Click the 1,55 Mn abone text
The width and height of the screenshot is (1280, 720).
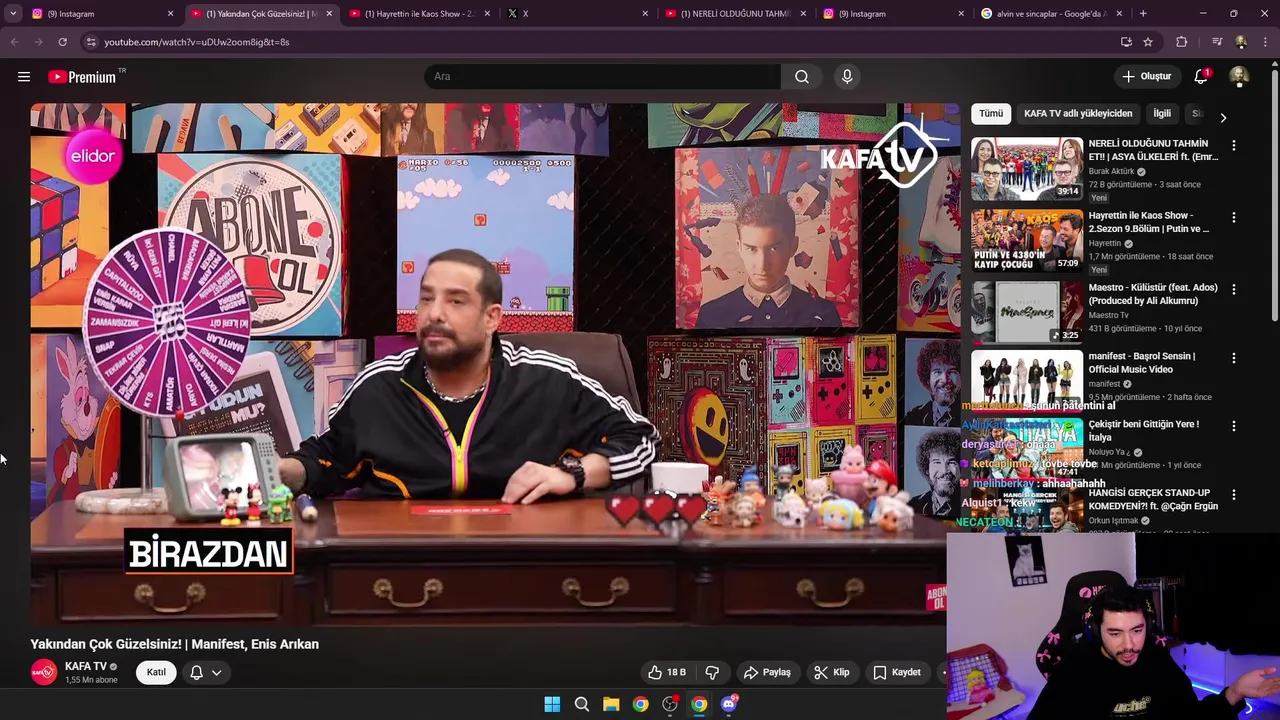click(91, 681)
